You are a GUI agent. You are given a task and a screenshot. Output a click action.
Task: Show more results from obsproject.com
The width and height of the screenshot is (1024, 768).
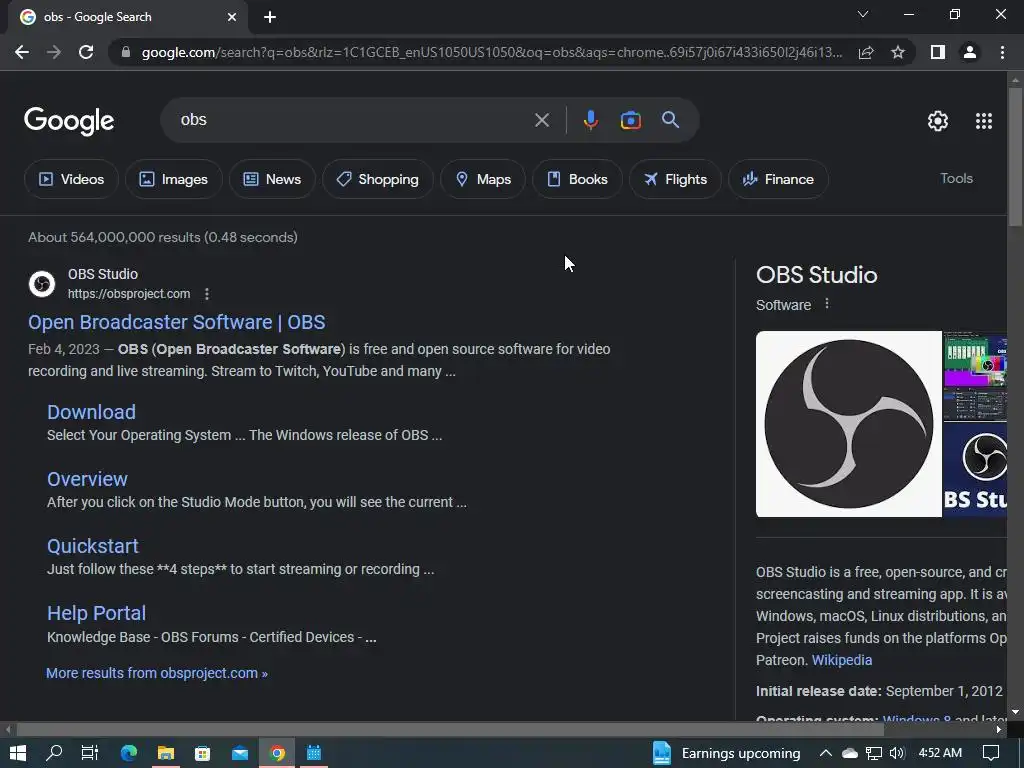pyautogui.click(x=157, y=673)
